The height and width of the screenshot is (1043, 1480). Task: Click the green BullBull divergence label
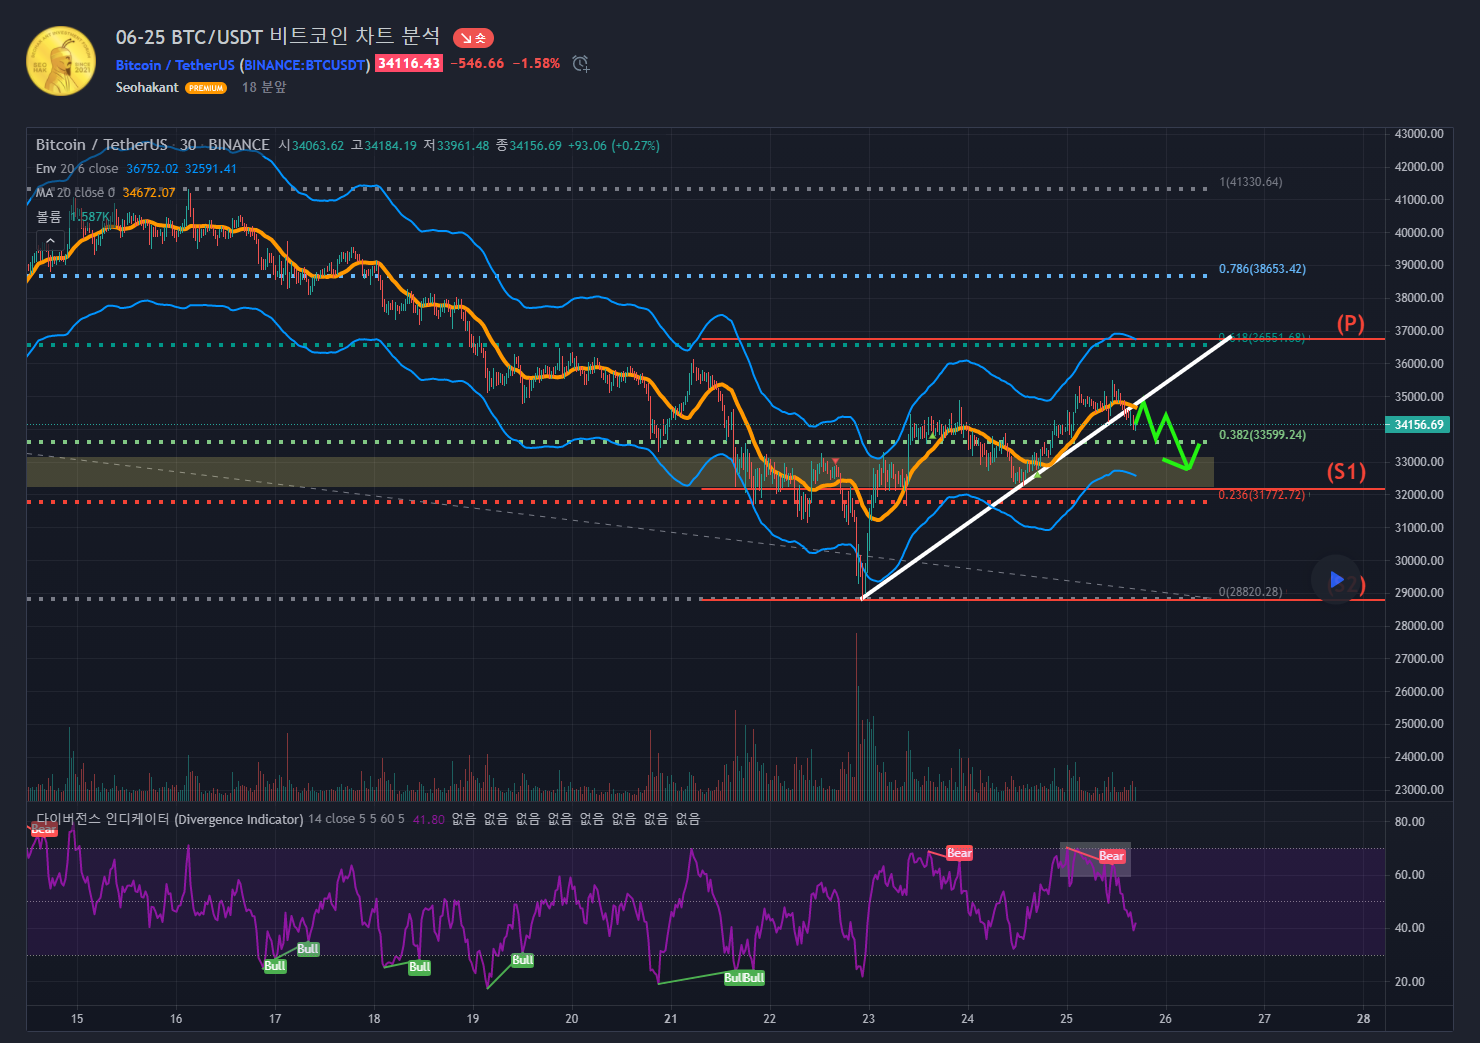[744, 978]
